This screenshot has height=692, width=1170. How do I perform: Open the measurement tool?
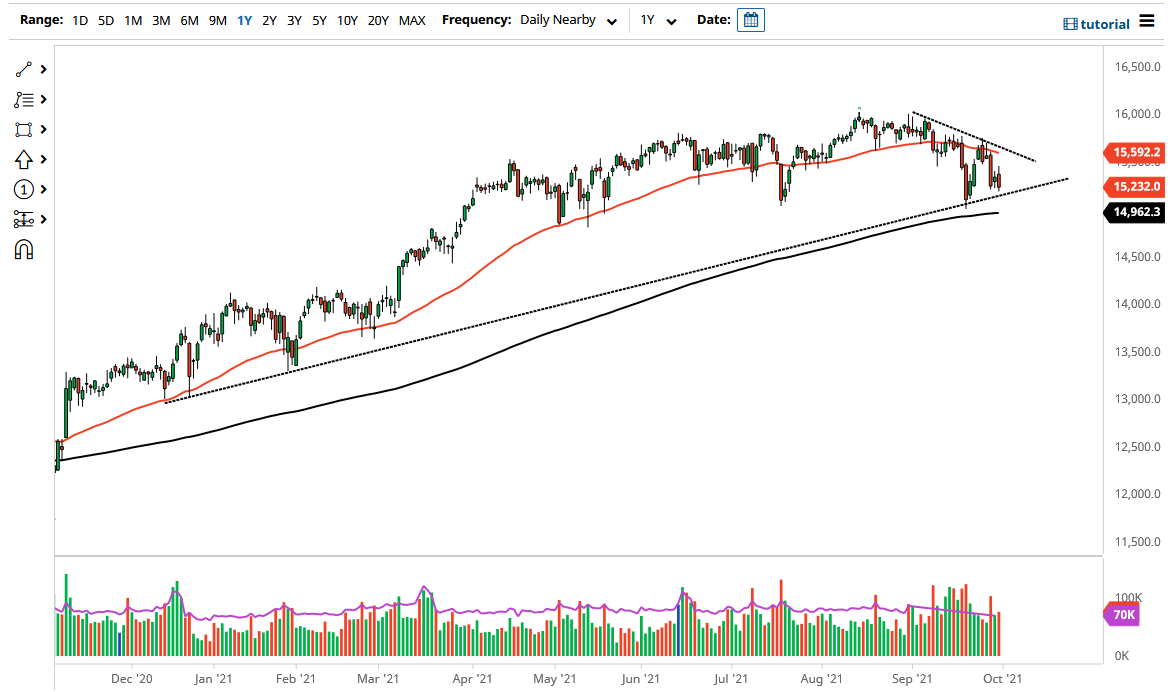[x=22, y=219]
